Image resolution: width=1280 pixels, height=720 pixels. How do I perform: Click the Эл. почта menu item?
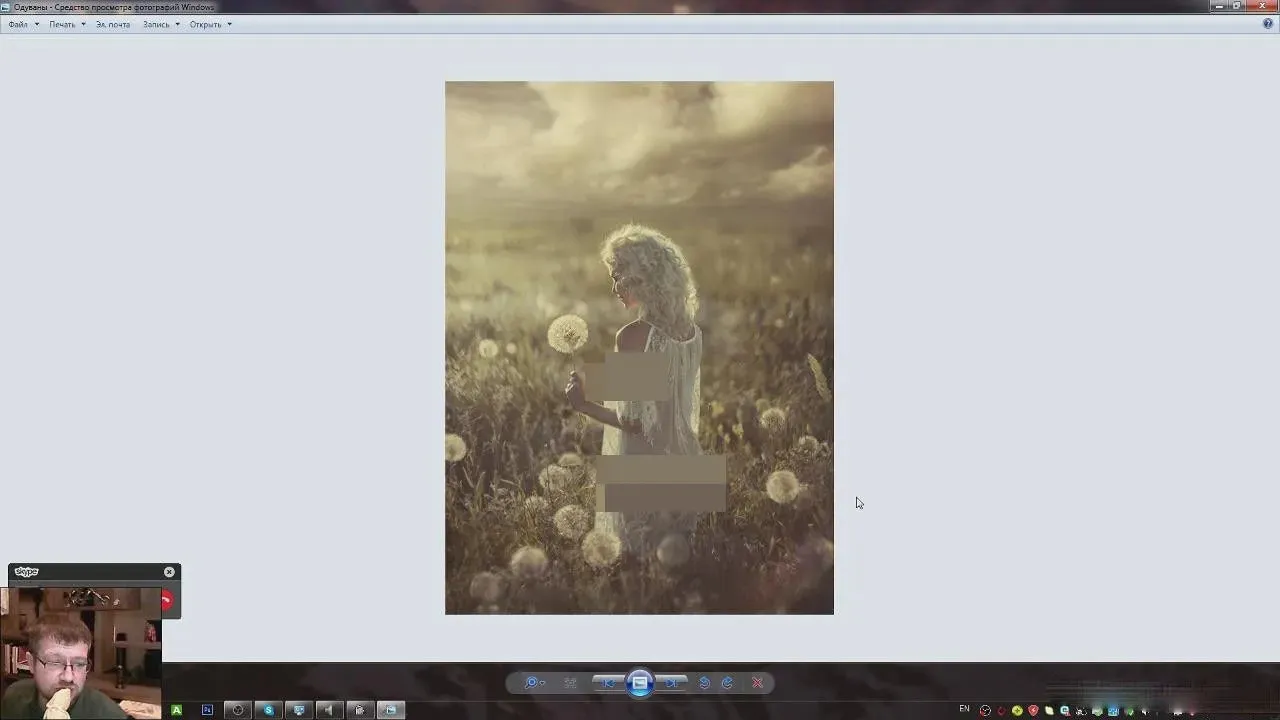click(113, 24)
